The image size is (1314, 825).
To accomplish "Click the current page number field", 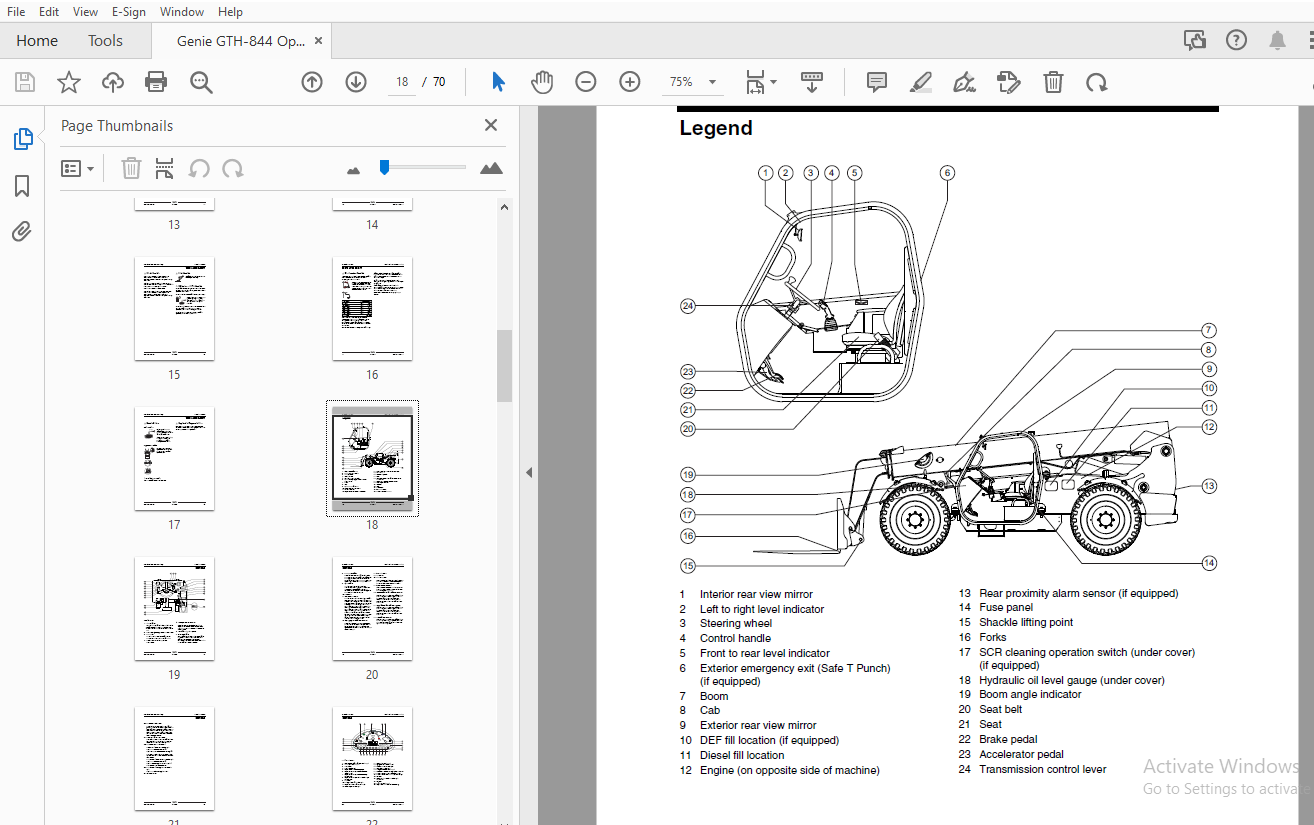I will (402, 82).
